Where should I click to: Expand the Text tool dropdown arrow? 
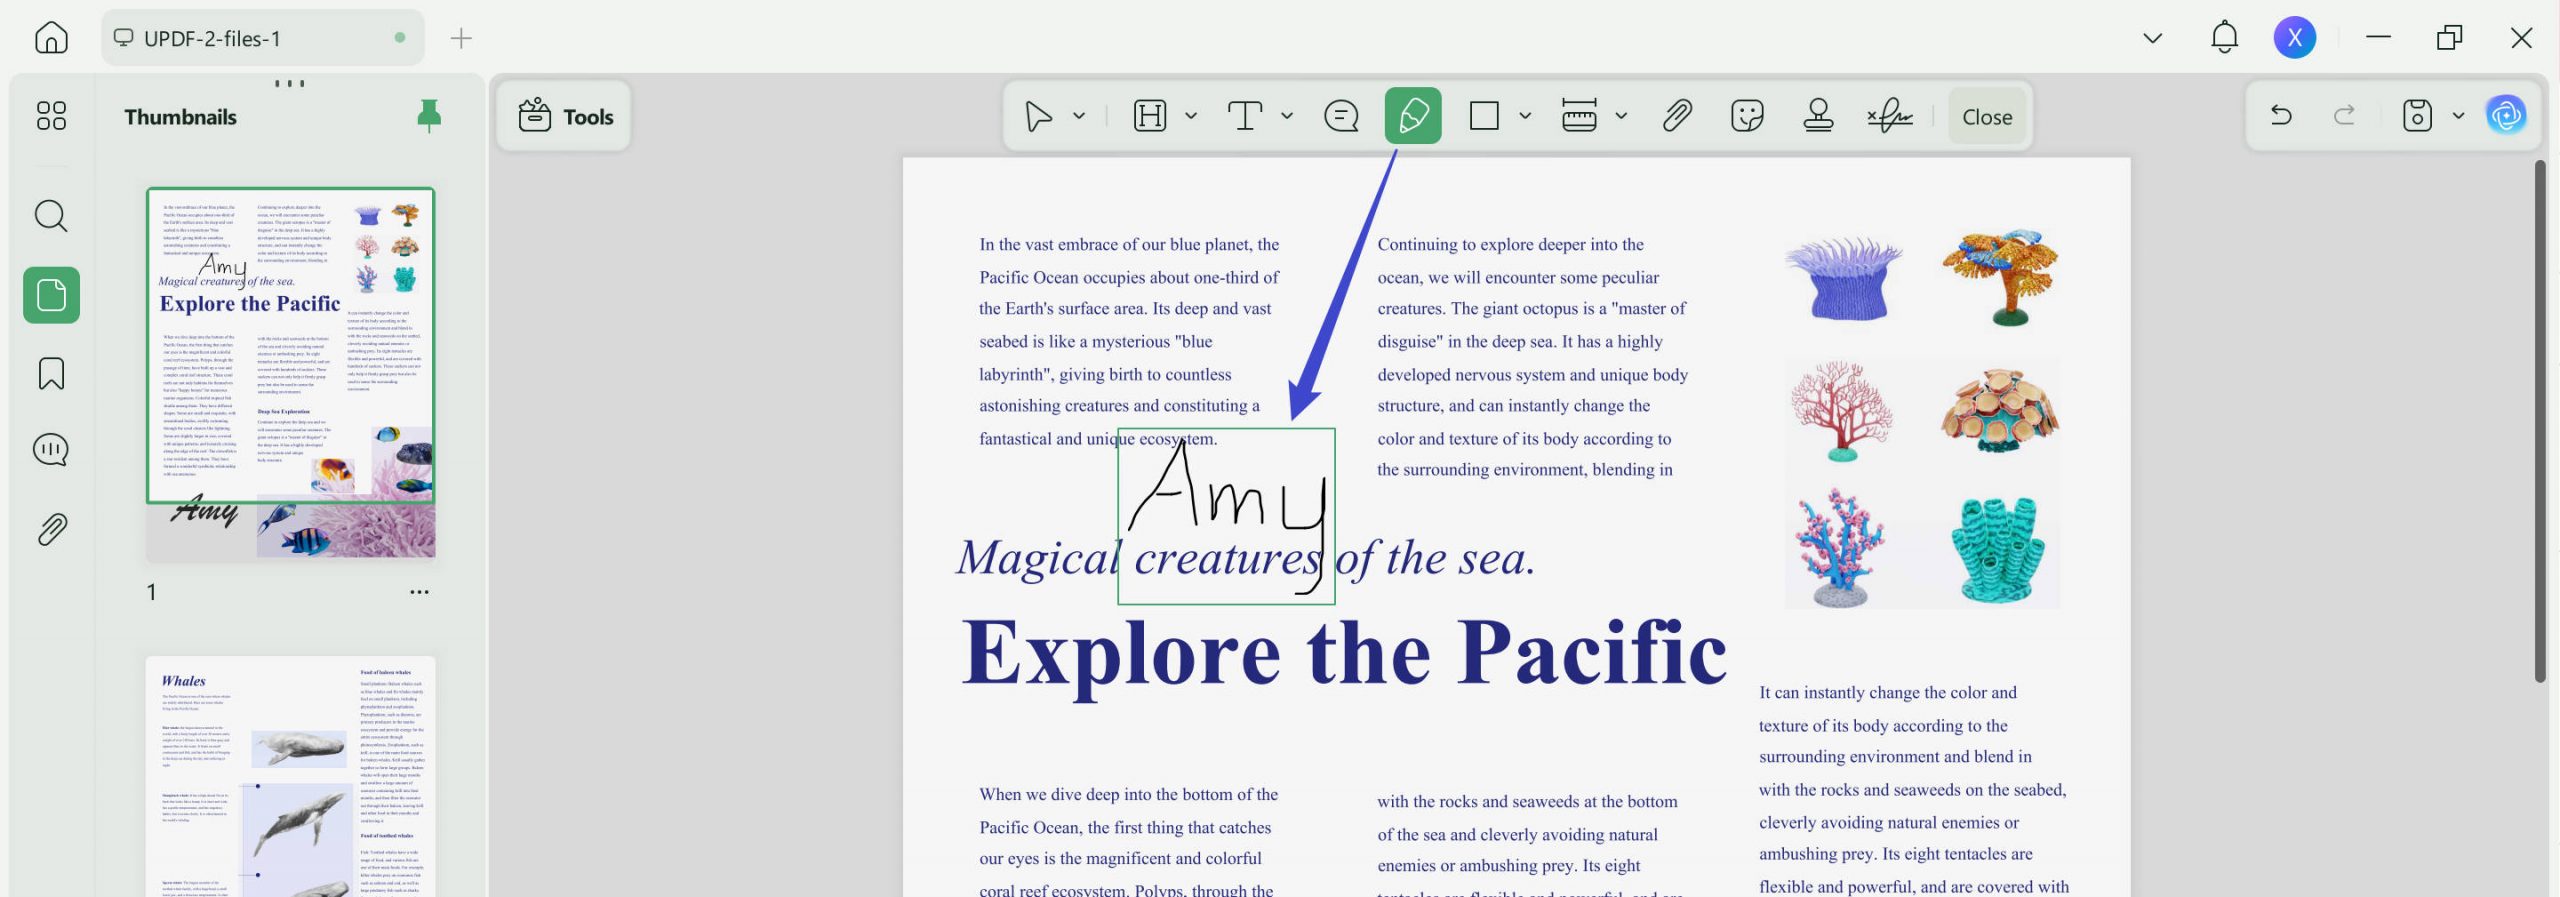tap(1287, 116)
